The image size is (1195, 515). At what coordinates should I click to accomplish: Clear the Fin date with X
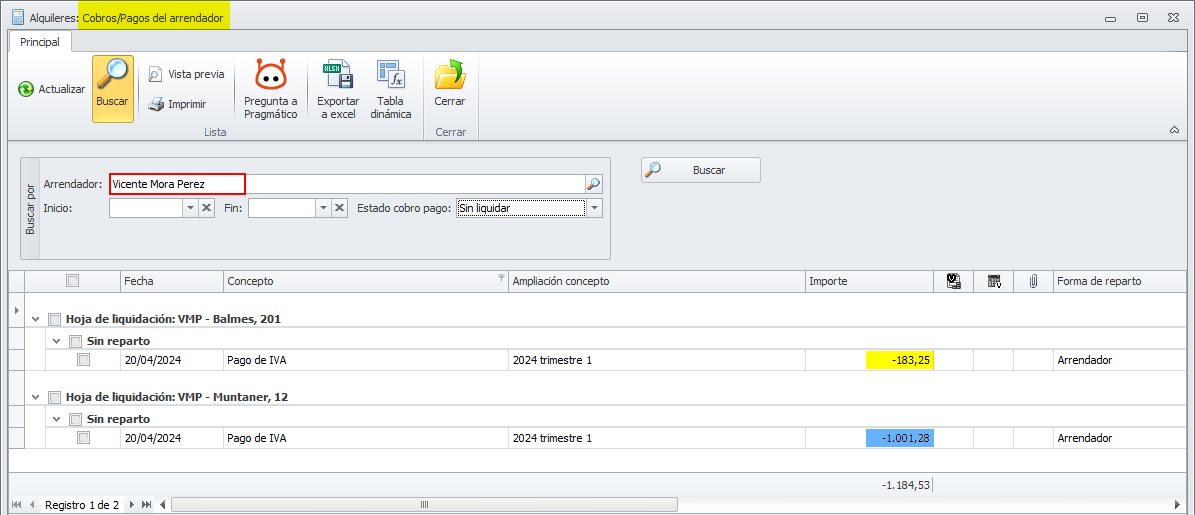(341, 208)
